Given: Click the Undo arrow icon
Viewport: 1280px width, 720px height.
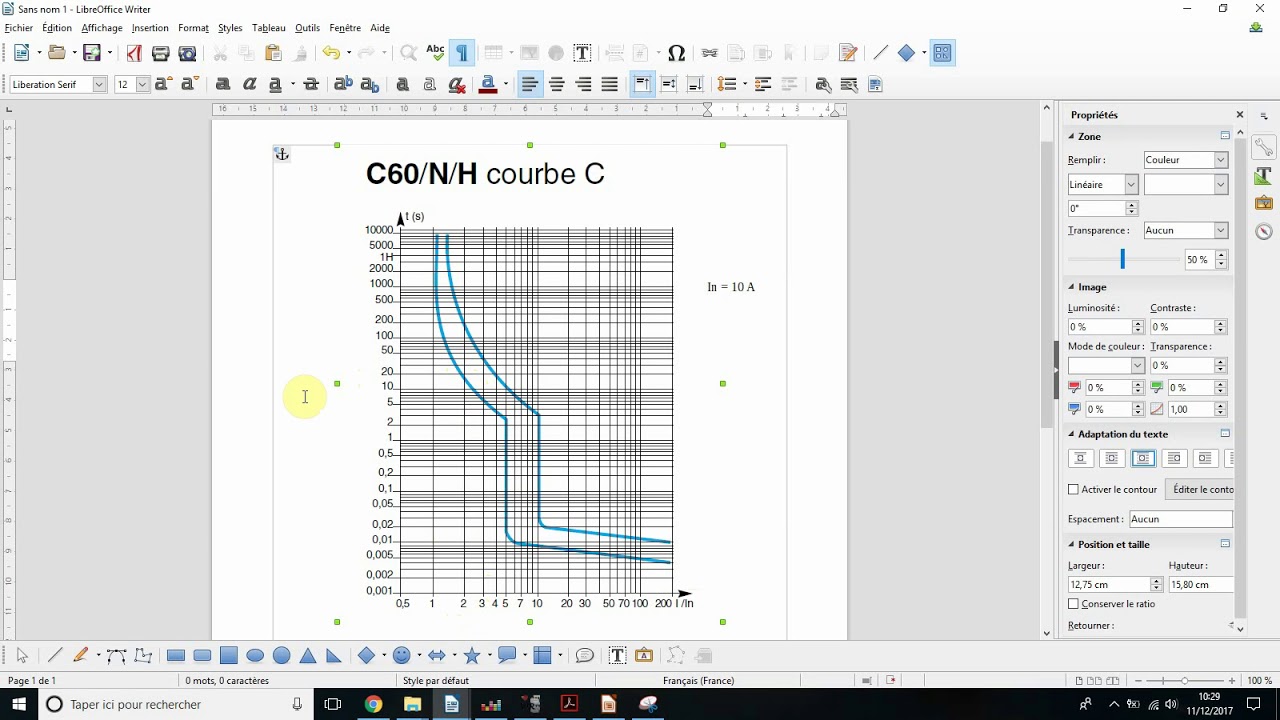Looking at the screenshot, I should pos(330,53).
